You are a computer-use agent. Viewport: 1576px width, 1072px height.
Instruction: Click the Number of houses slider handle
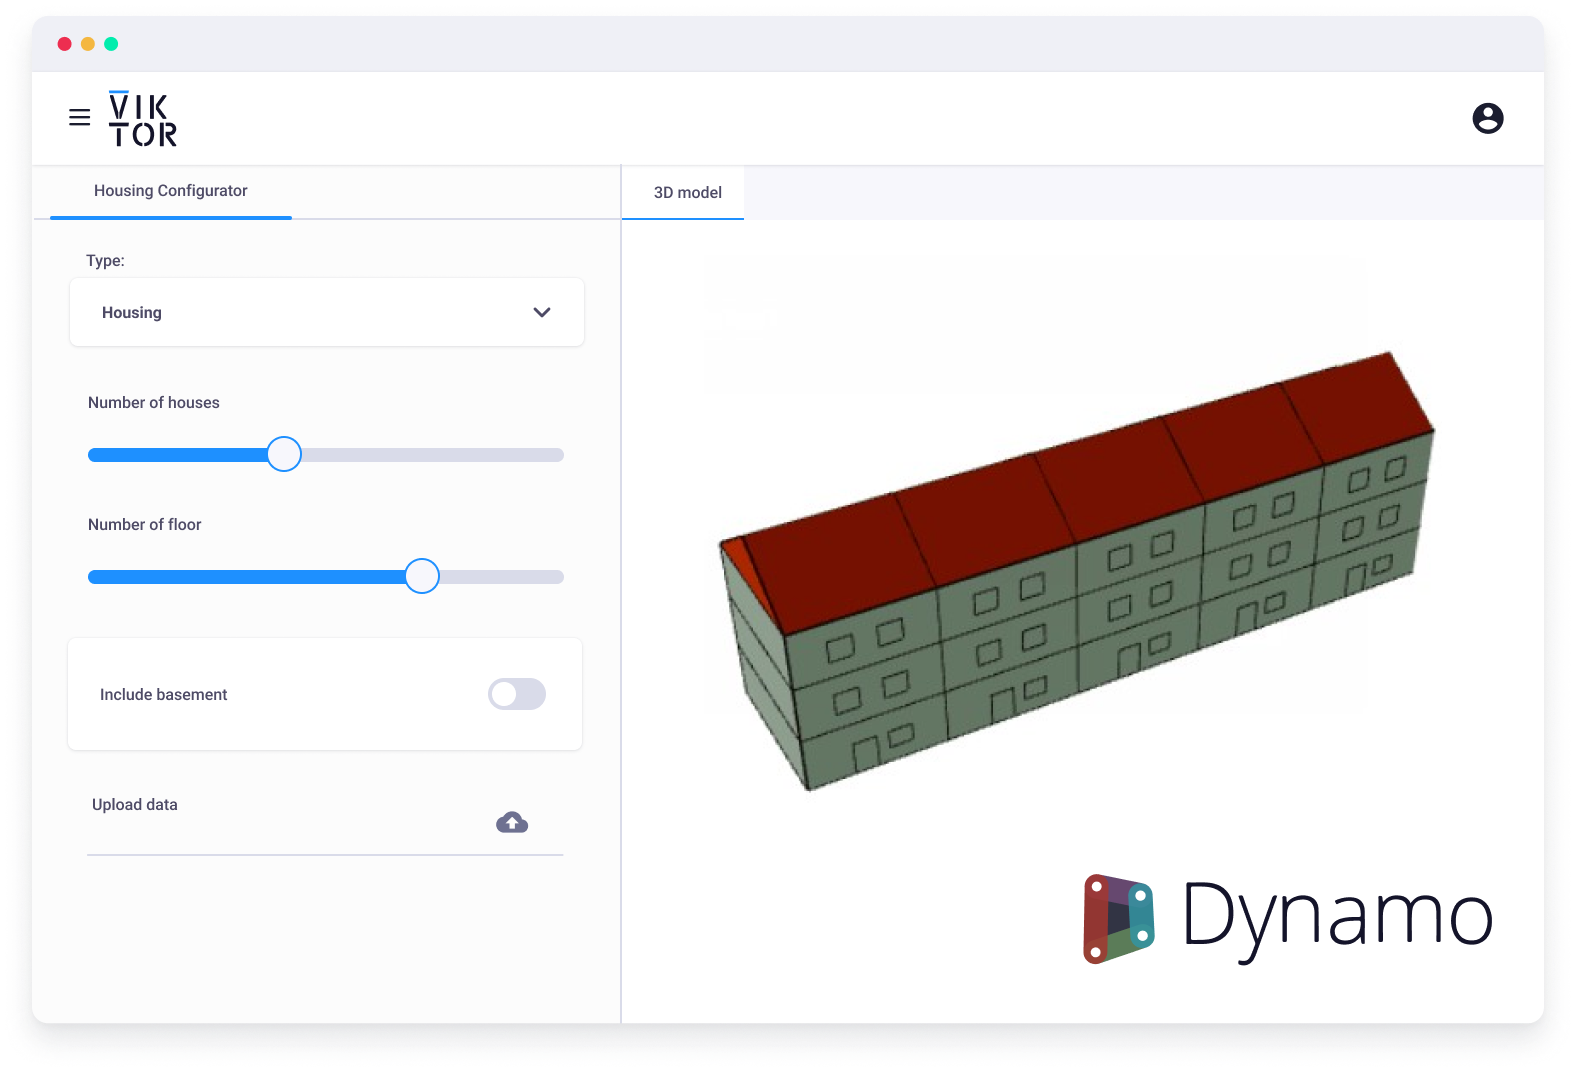point(284,454)
